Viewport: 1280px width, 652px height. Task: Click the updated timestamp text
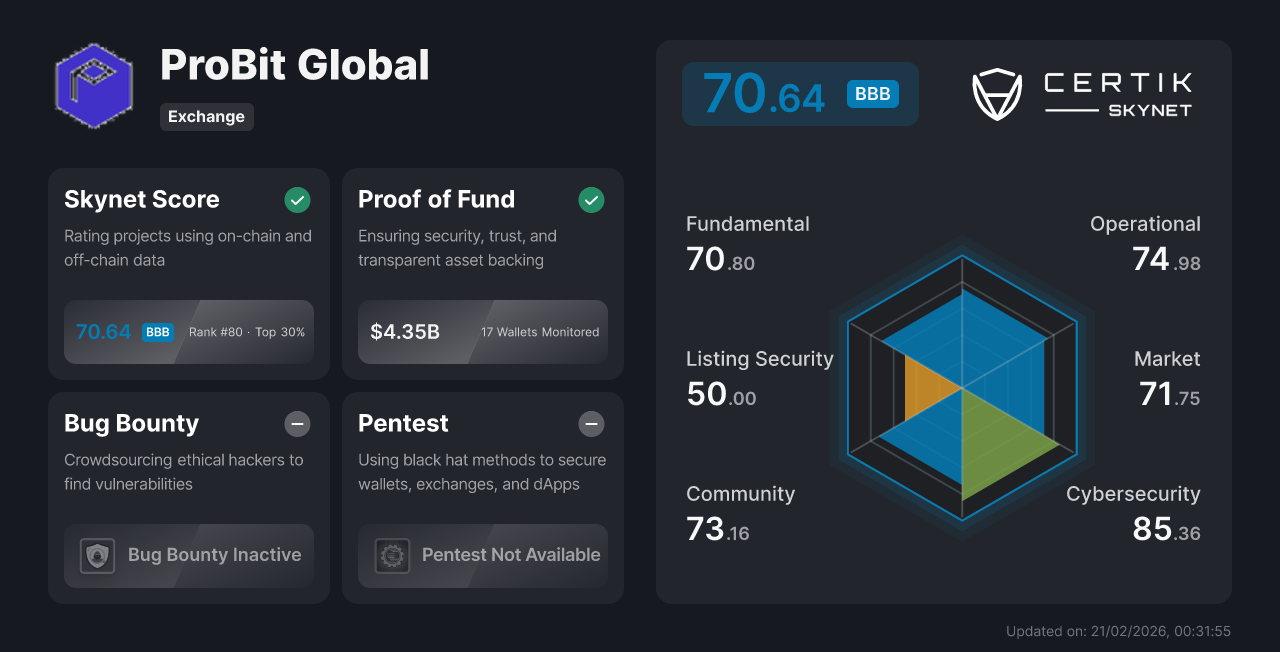pyautogui.click(x=1117, y=631)
